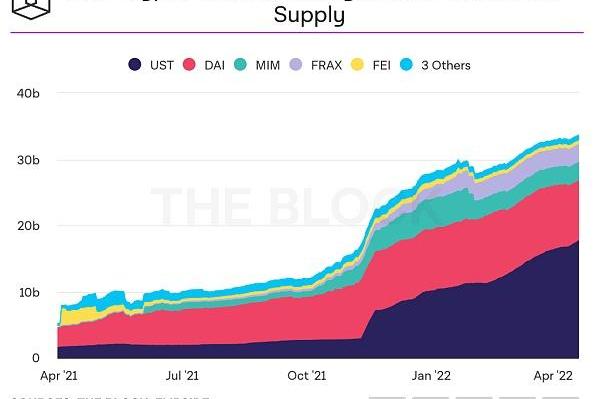The image size is (600, 399).
Task: Click the Supply chart title text
Action: (x=310, y=16)
